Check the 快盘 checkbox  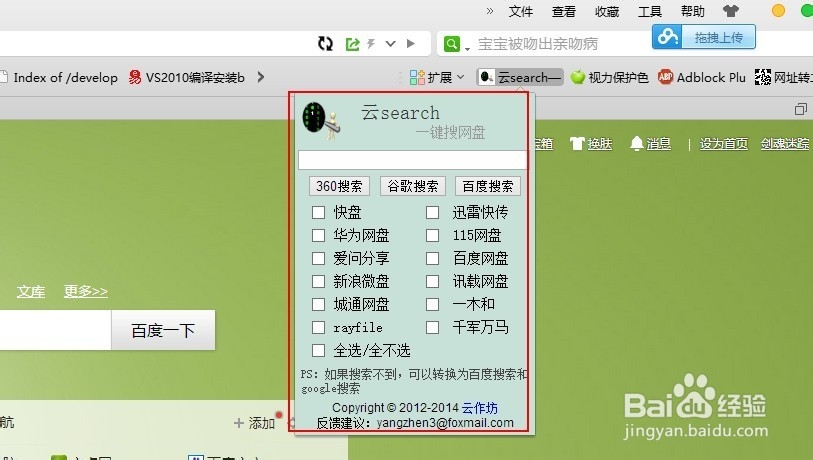tap(318, 213)
